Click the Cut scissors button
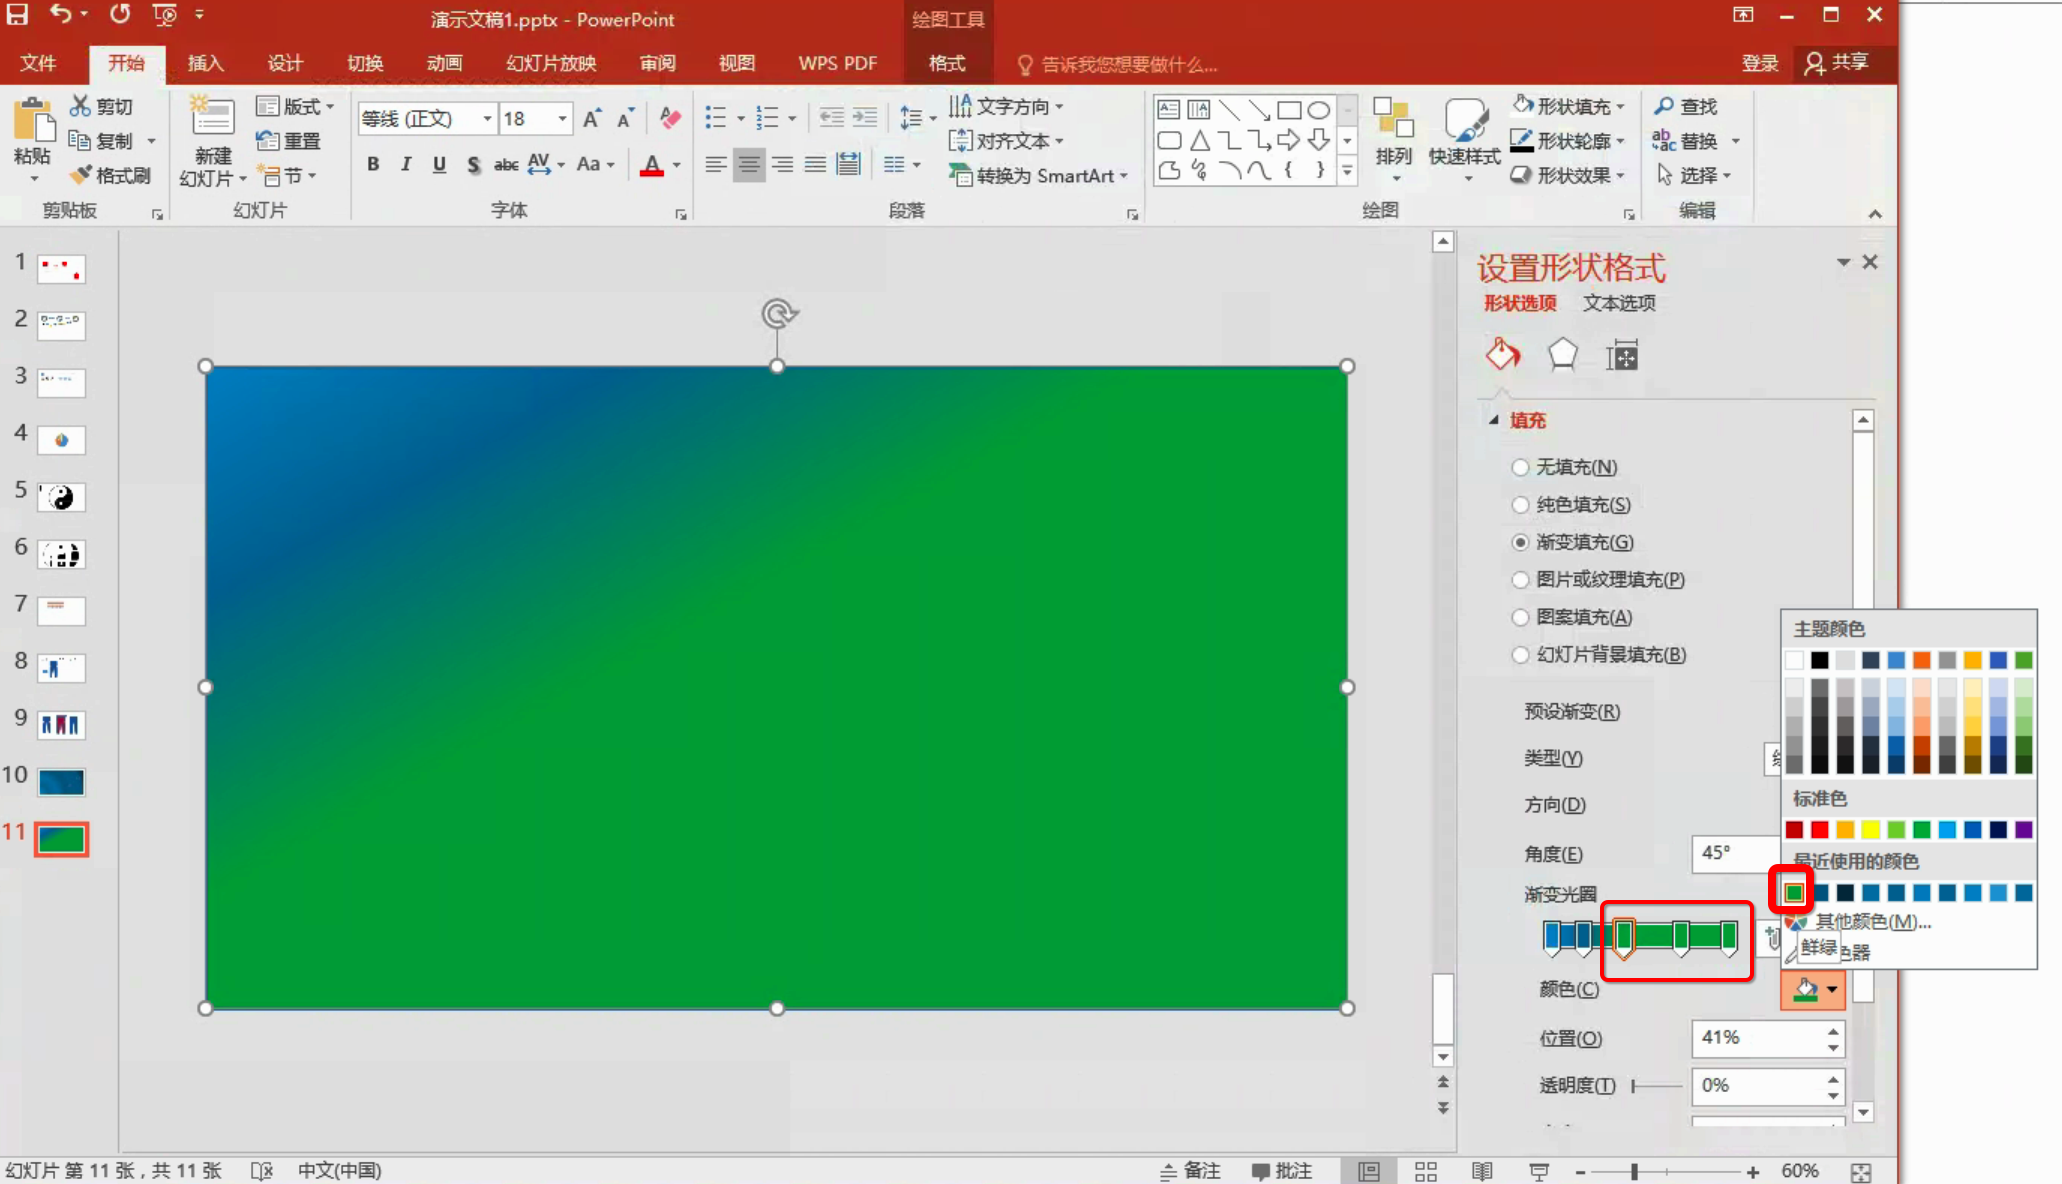 [x=101, y=106]
